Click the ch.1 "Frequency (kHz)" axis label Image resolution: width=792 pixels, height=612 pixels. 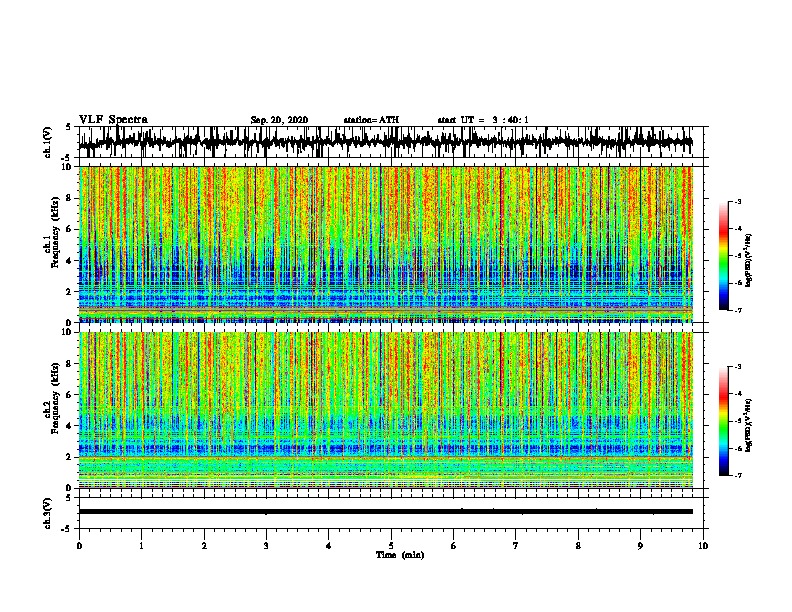coord(55,232)
